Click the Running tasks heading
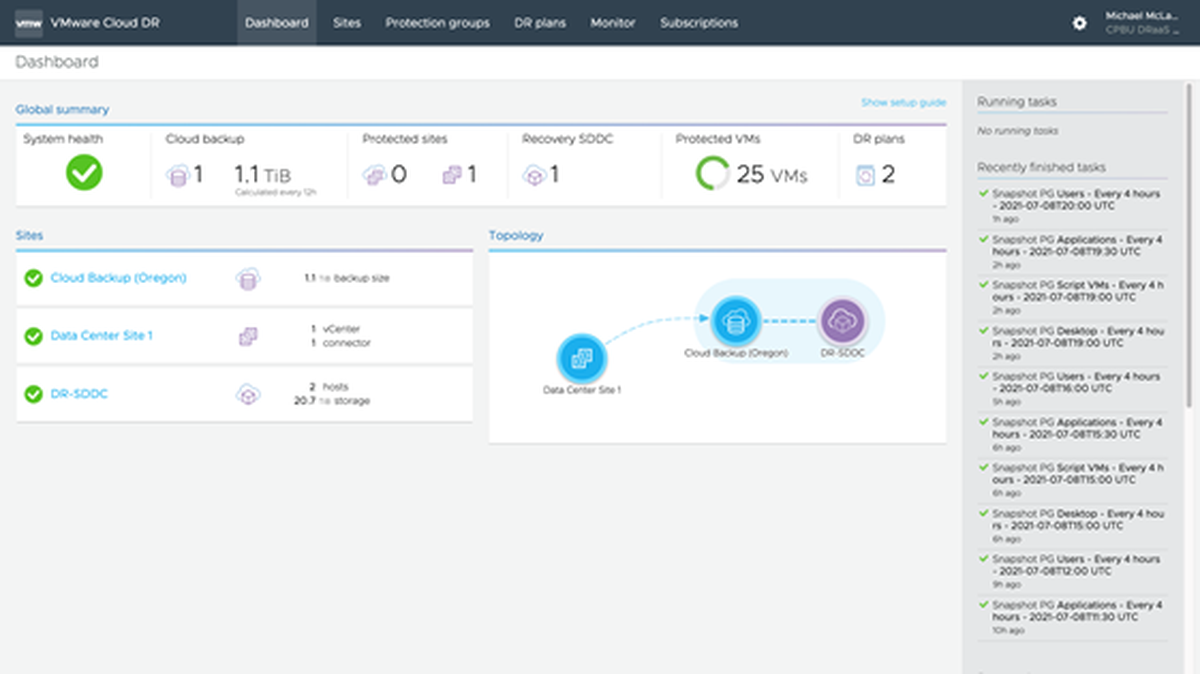Image resolution: width=1200 pixels, height=674 pixels. click(x=1017, y=102)
